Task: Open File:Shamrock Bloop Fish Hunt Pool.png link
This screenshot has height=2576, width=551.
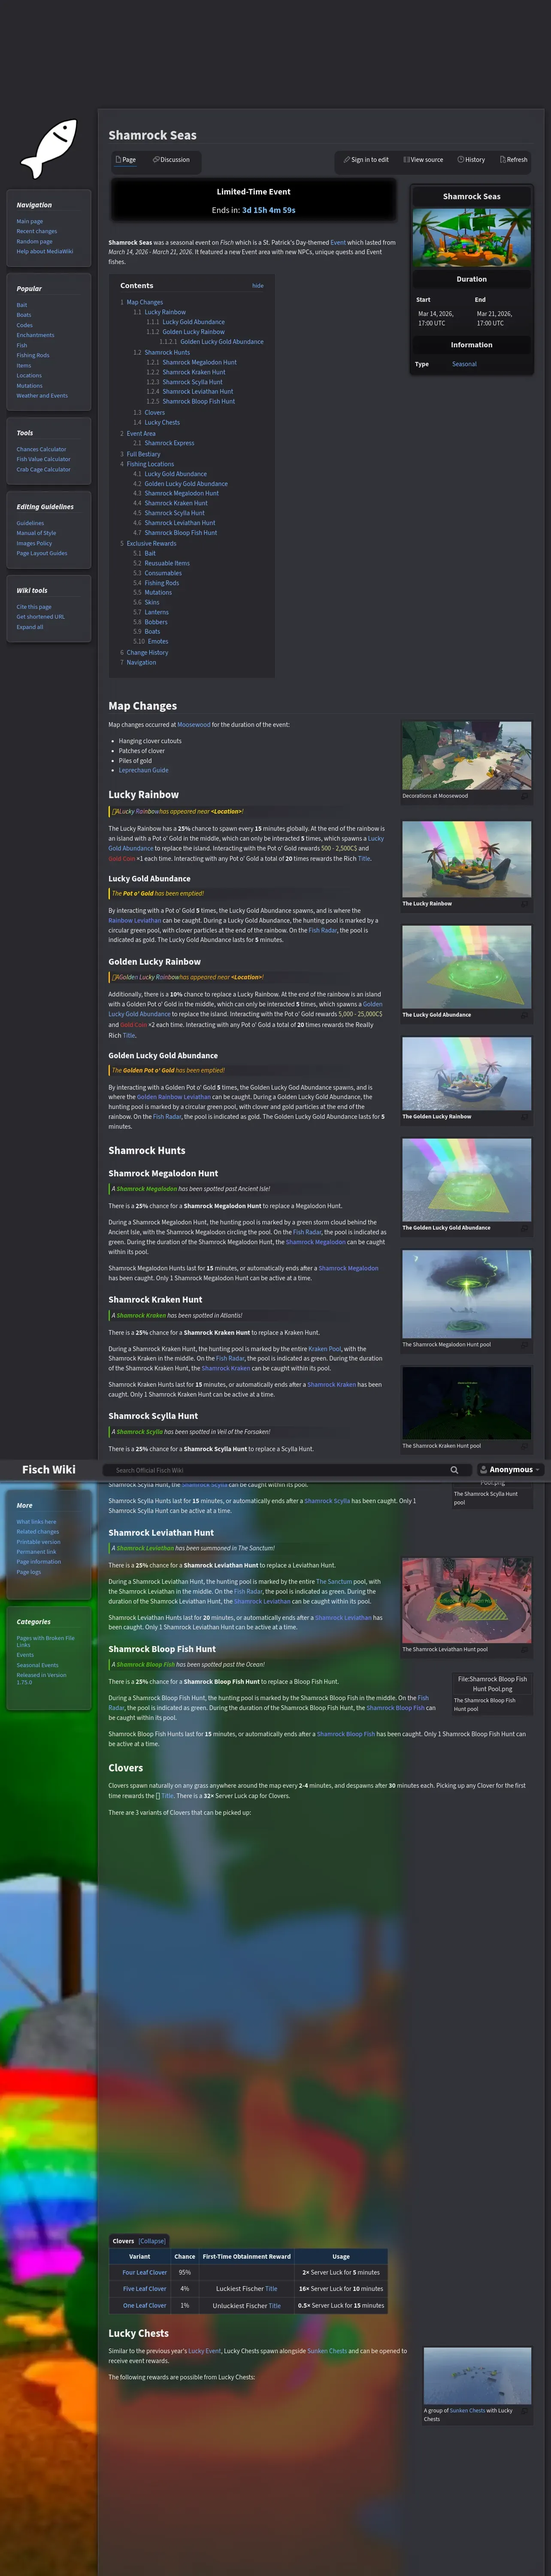Action: [x=492, y=1684]
